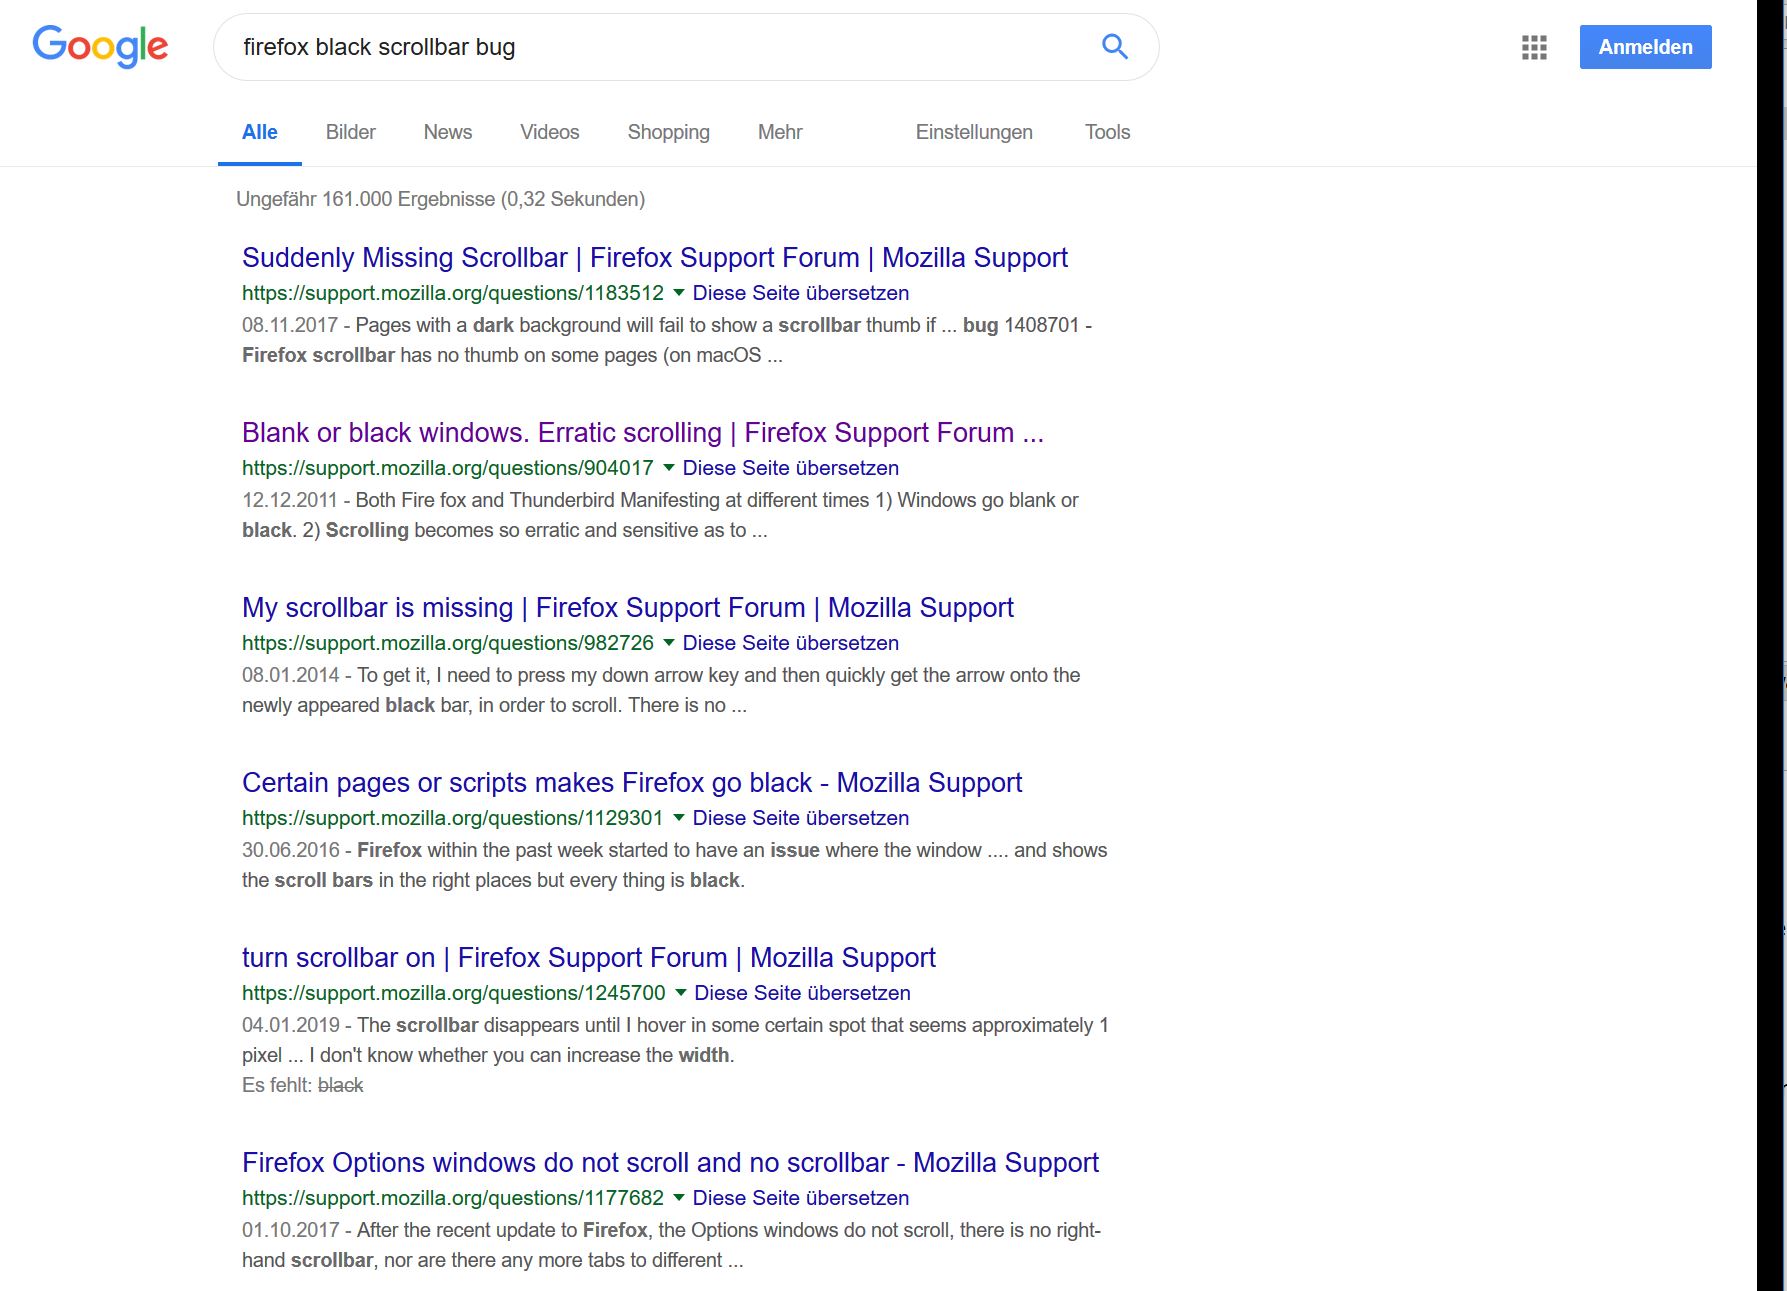
Task: Translate the Blank or black windows page
Action: (791, 468)
